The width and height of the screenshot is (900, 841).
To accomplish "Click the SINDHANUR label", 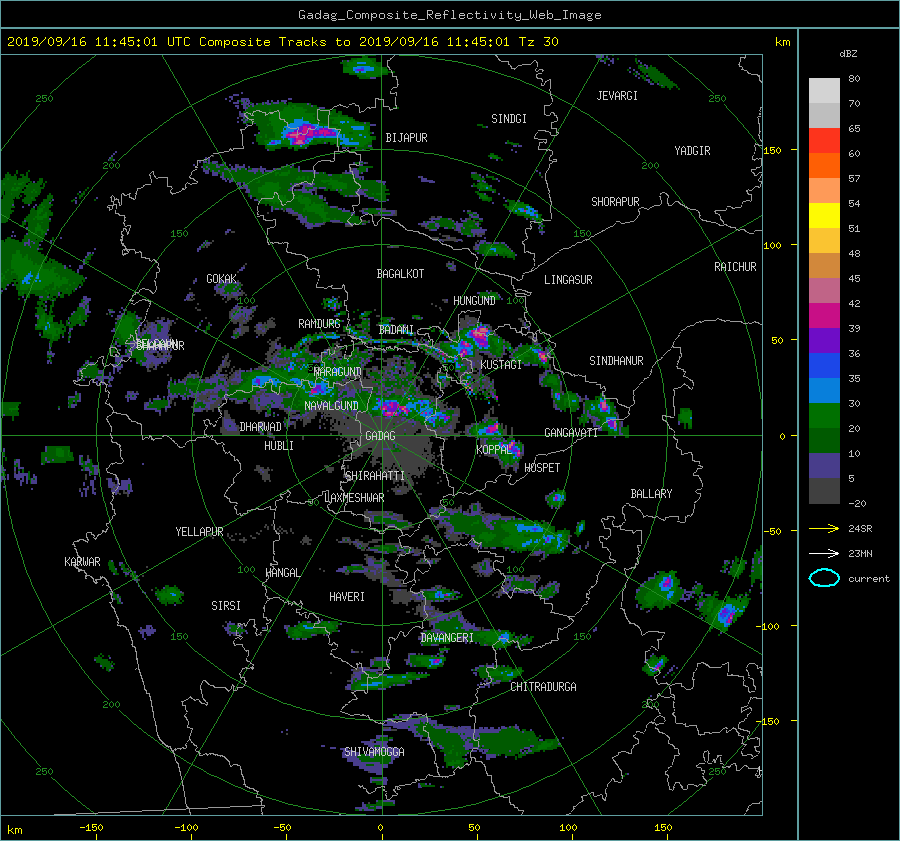I will click(616, 361).
